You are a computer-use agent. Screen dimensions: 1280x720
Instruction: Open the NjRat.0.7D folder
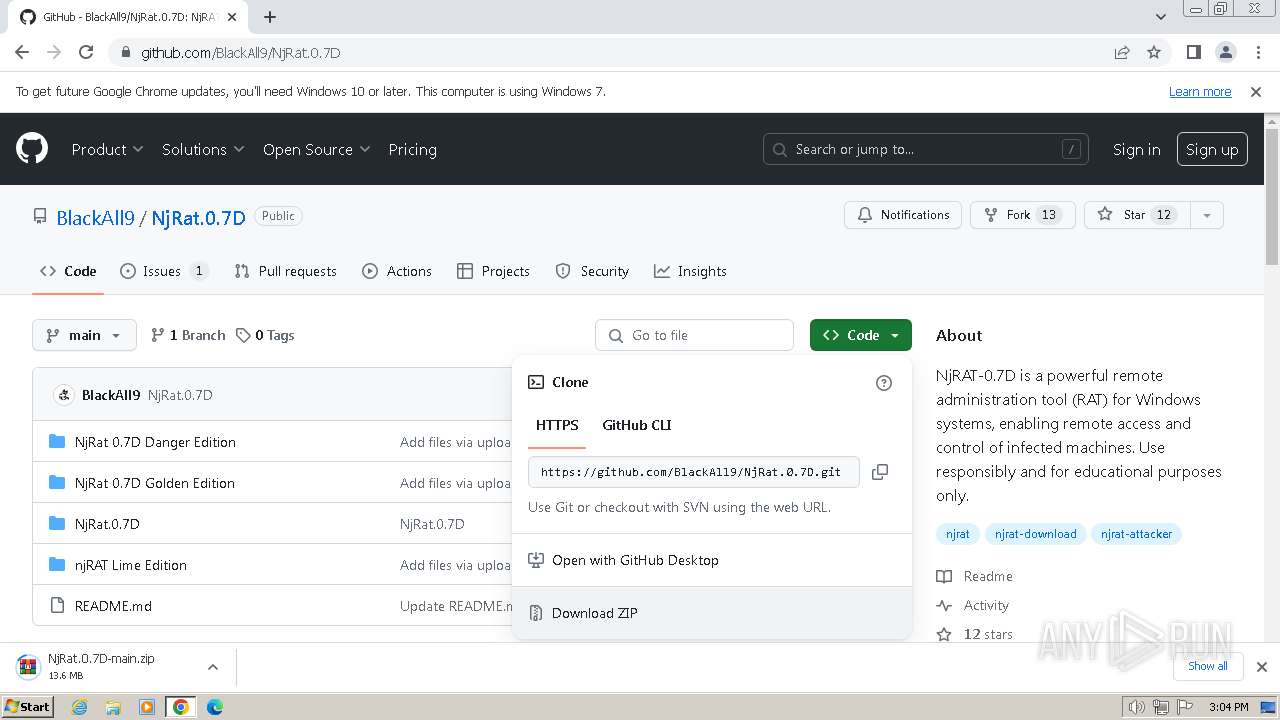pyautogui.click(x=107, y=524)
